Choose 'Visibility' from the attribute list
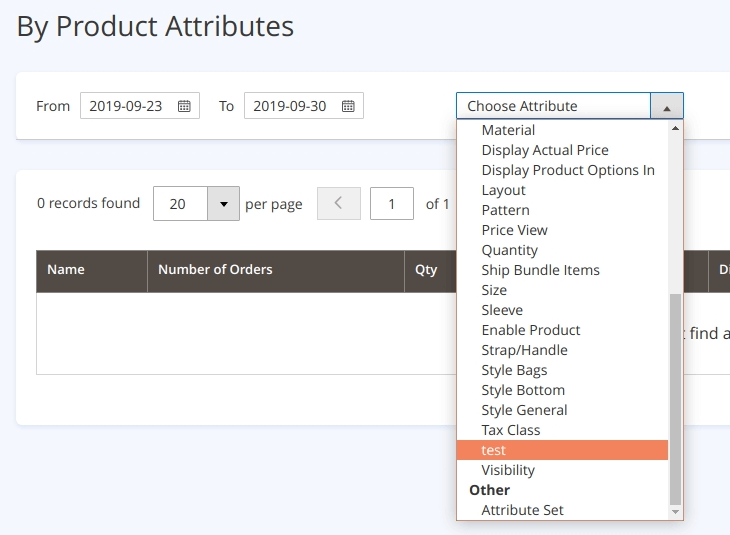The height and width of the screenshot is (535, 730). pos(508,470)
